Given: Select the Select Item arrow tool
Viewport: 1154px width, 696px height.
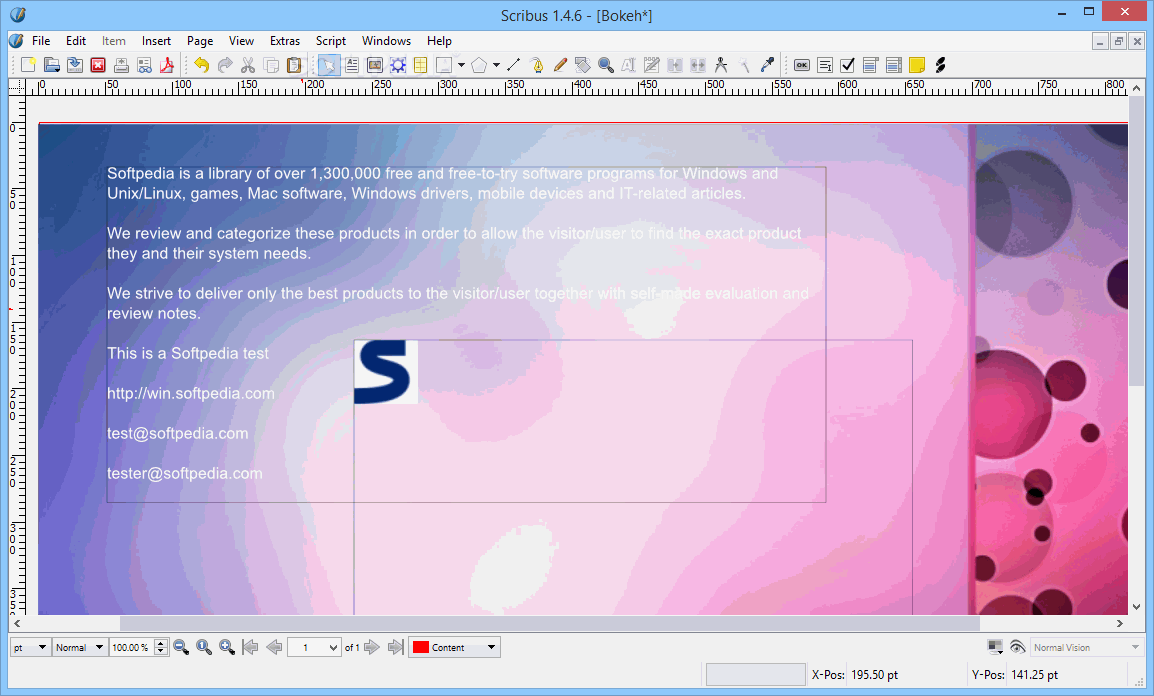Looking at the screenshot, I should [x=328, y=65].
